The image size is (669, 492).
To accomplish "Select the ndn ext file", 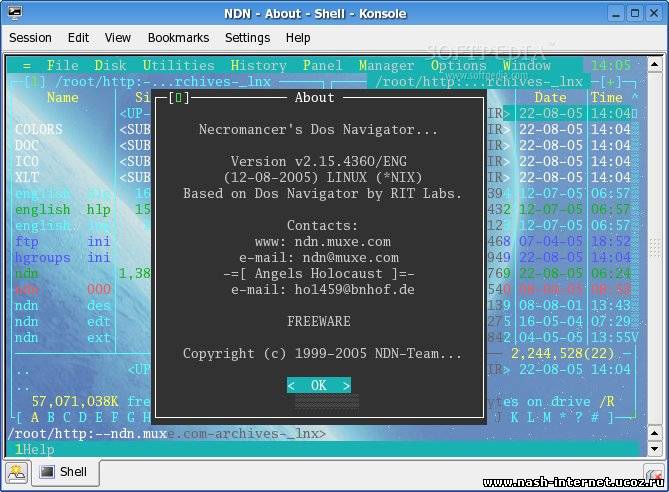I will pos(63,338).
